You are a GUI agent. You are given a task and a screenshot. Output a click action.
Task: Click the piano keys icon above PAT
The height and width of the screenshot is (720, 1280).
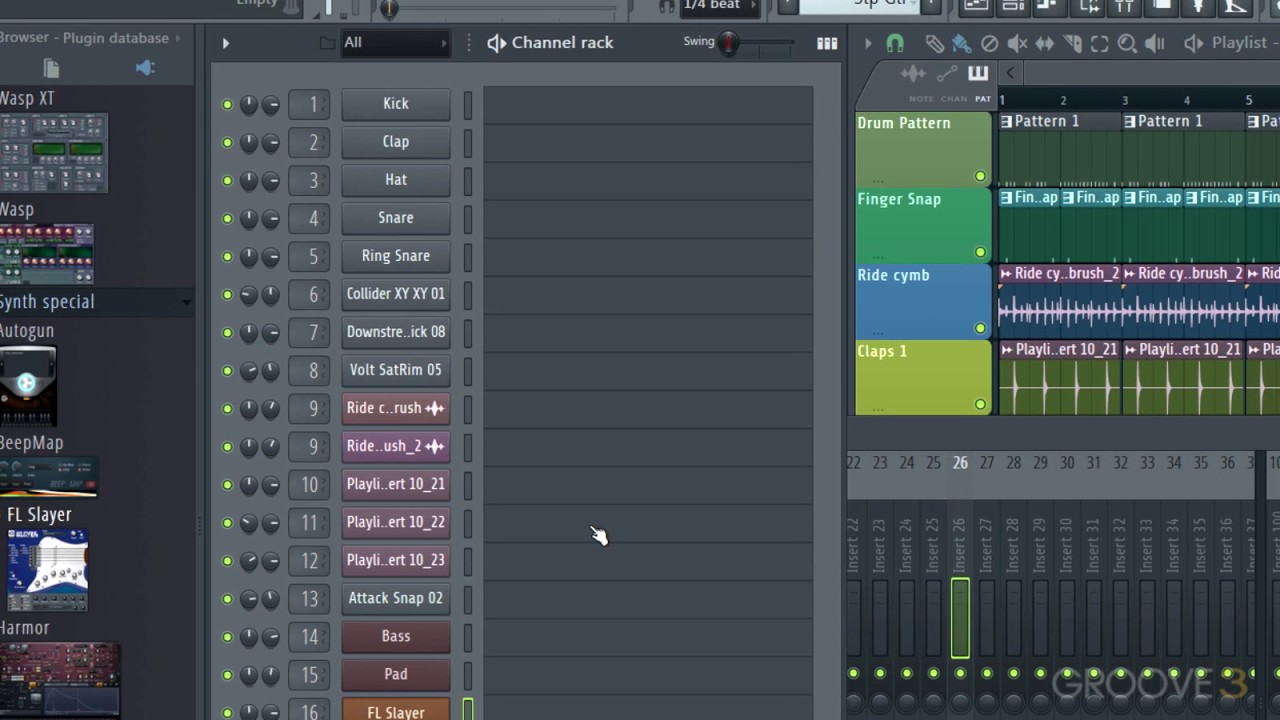click(x=978, y=73)
